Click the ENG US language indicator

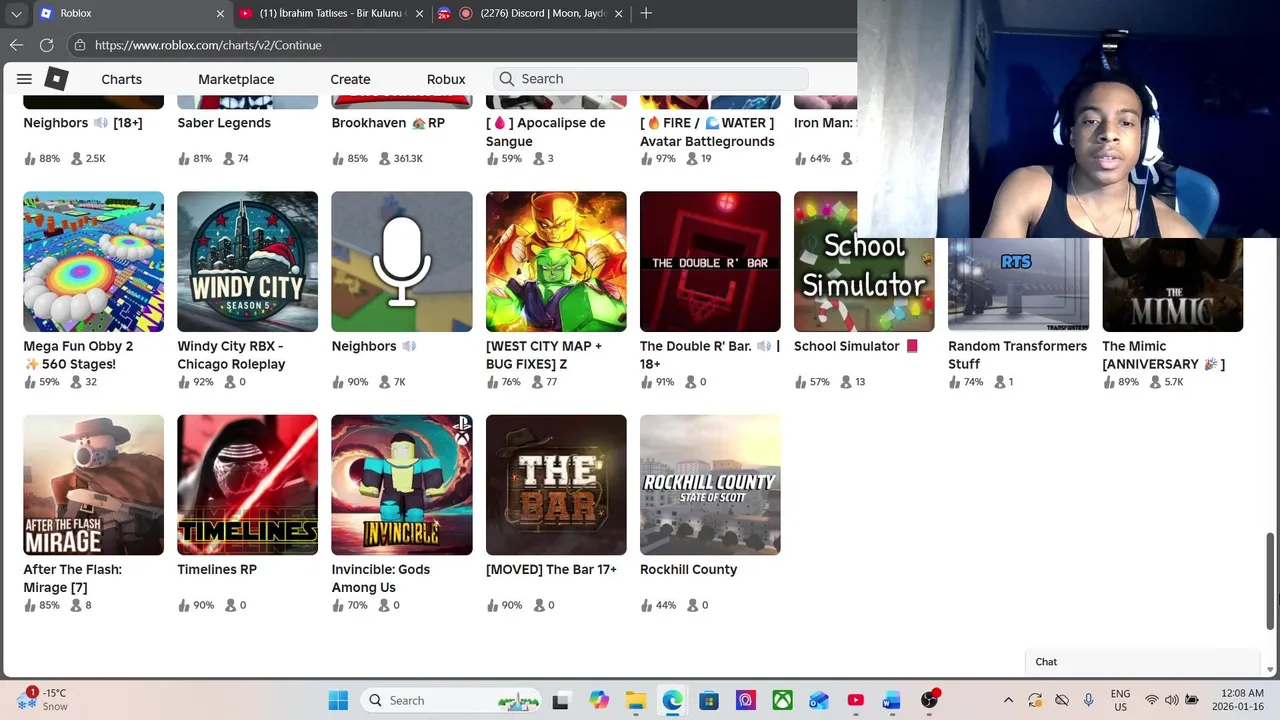(1121, 700)
